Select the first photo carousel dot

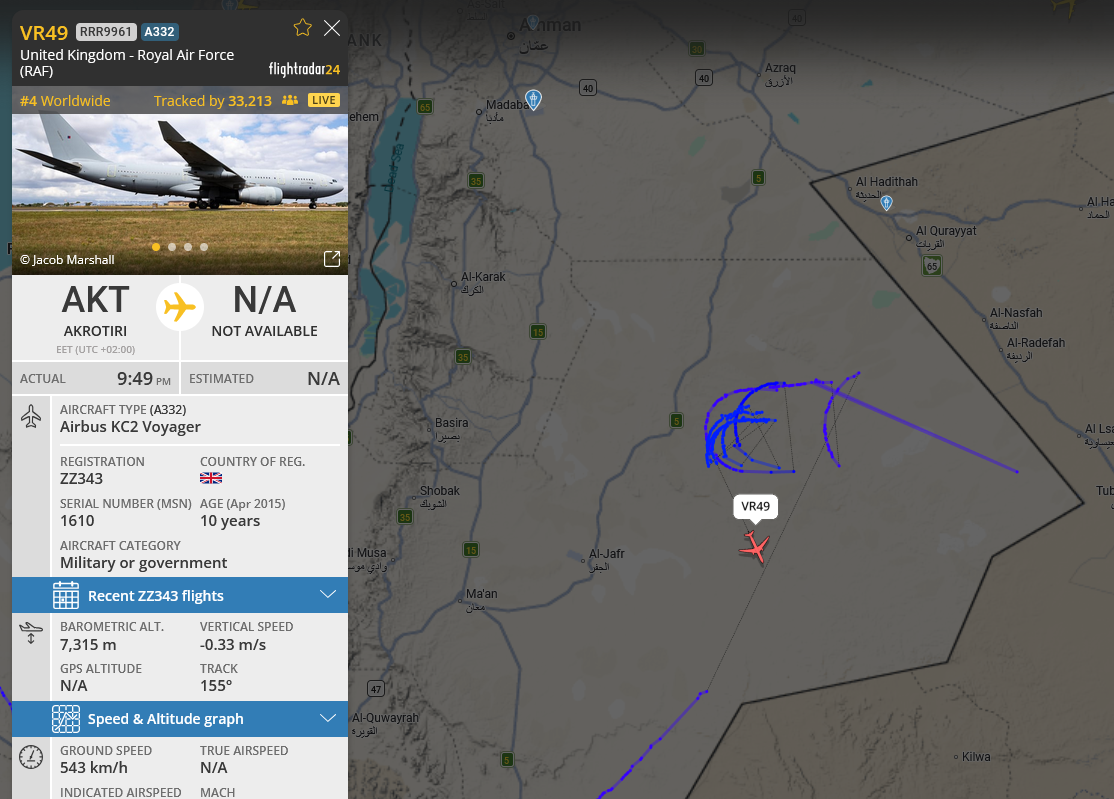point(156,247)
